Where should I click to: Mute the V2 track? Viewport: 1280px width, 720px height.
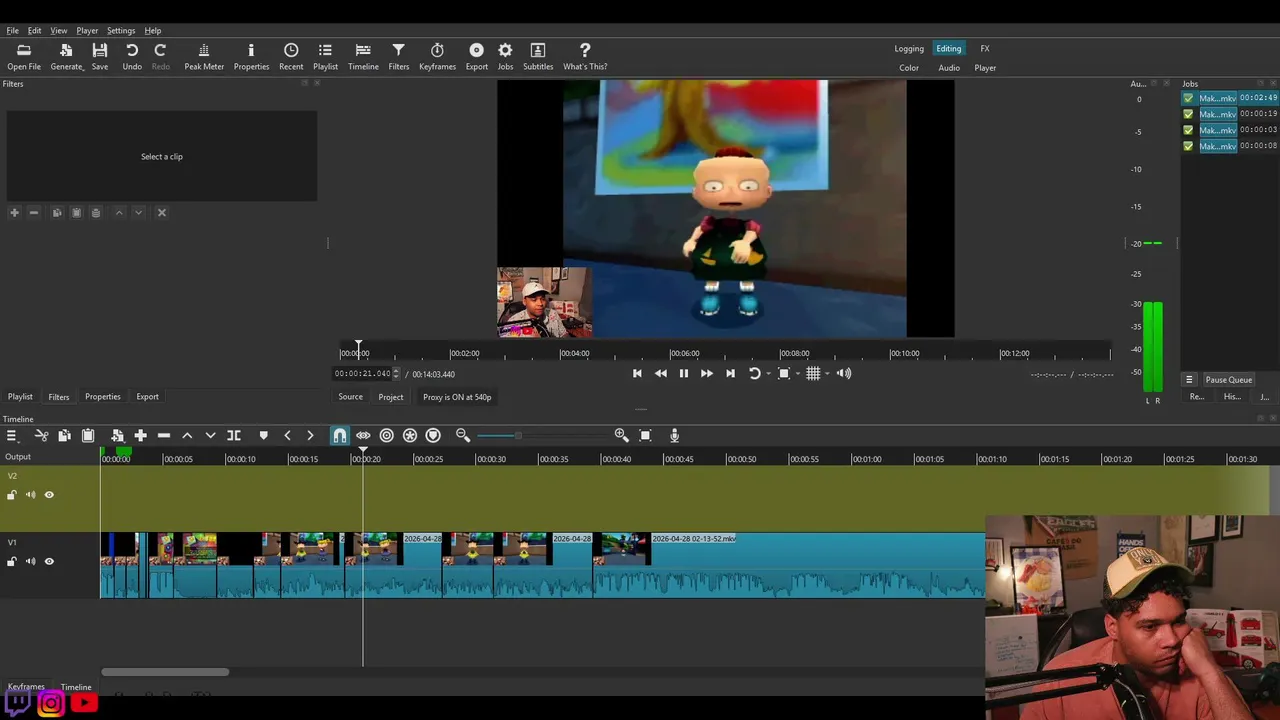coord(30,494)
